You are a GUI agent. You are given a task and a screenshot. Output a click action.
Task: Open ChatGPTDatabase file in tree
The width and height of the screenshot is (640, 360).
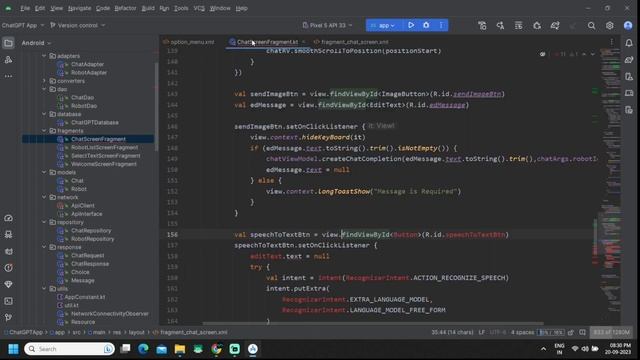tap(94, 122)
